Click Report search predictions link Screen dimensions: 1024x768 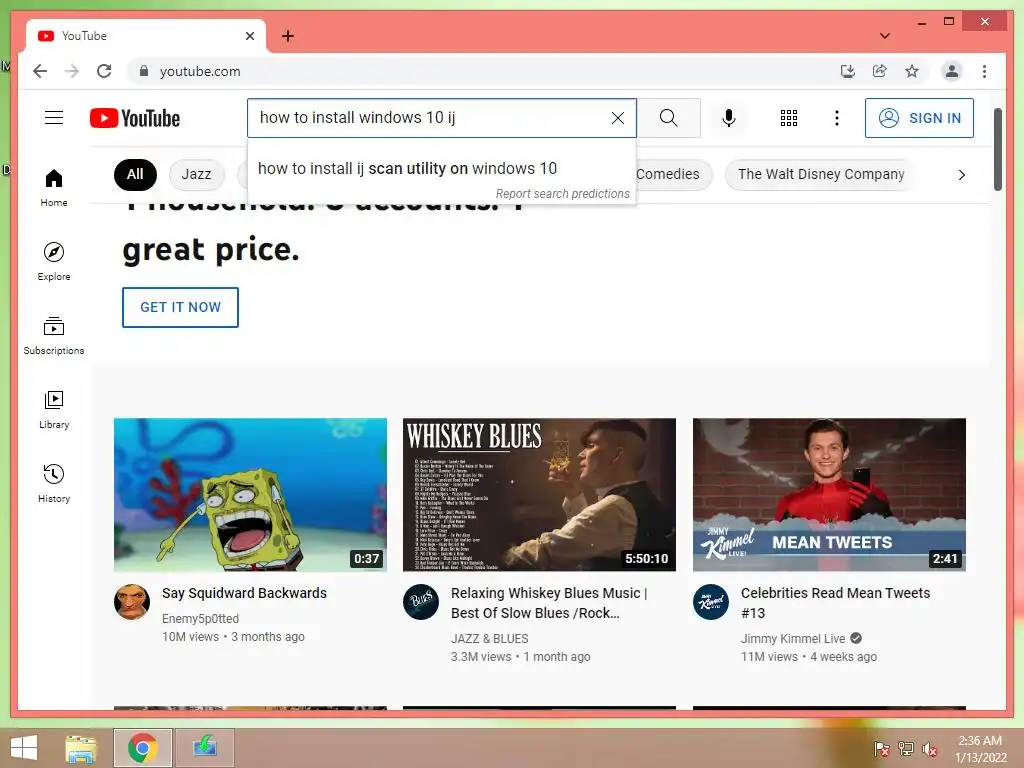[x=562, y=194]
